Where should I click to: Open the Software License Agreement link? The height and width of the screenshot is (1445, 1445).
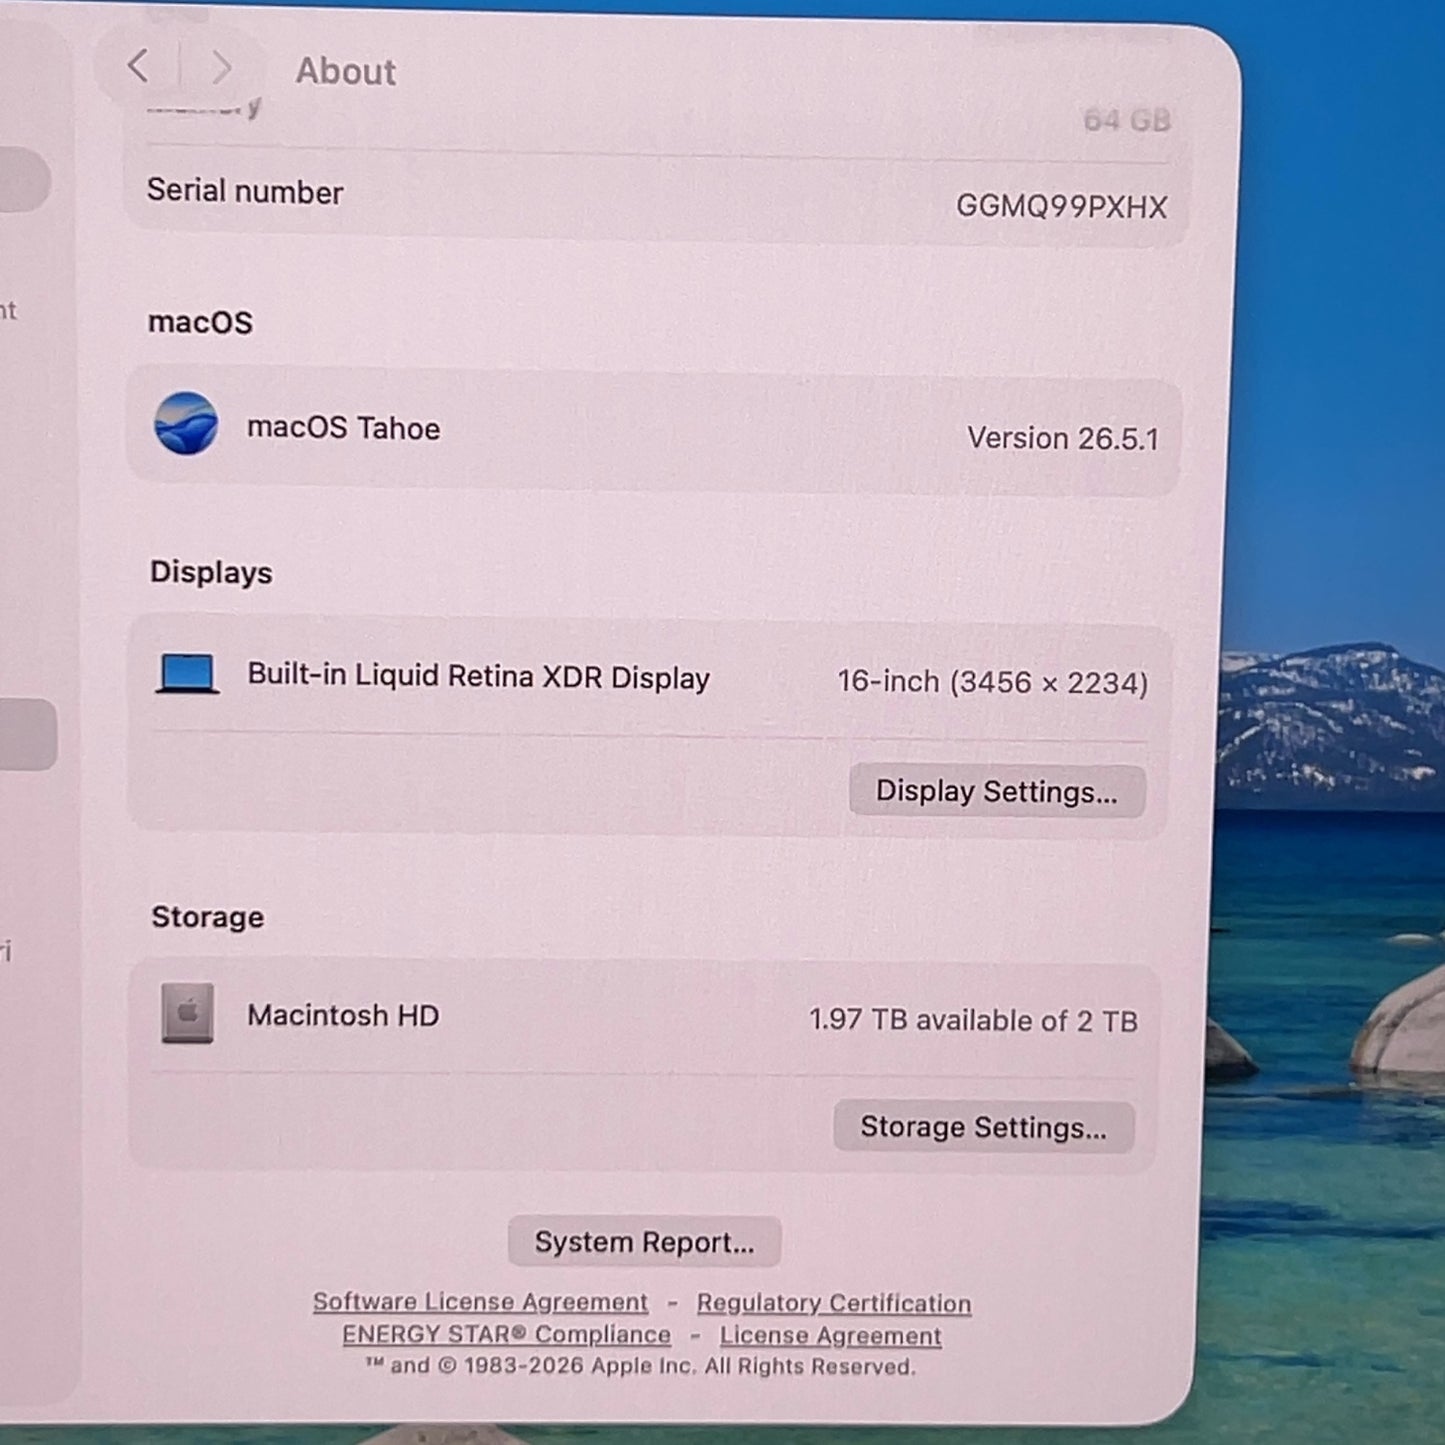480,1302
